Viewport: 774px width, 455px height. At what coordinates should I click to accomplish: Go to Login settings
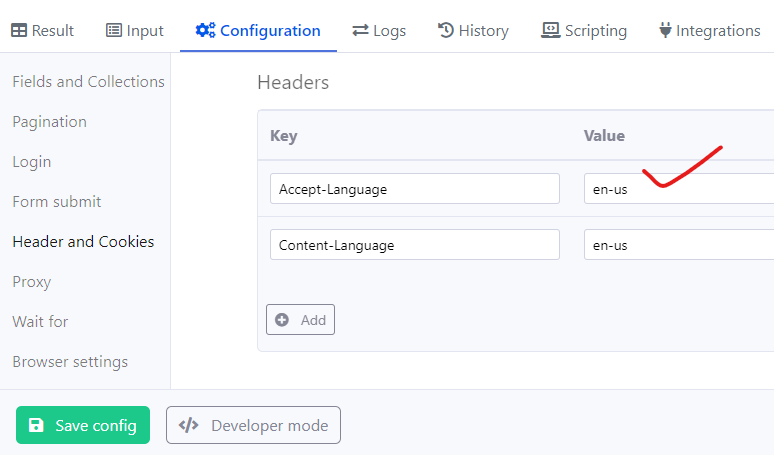[32, 162]
